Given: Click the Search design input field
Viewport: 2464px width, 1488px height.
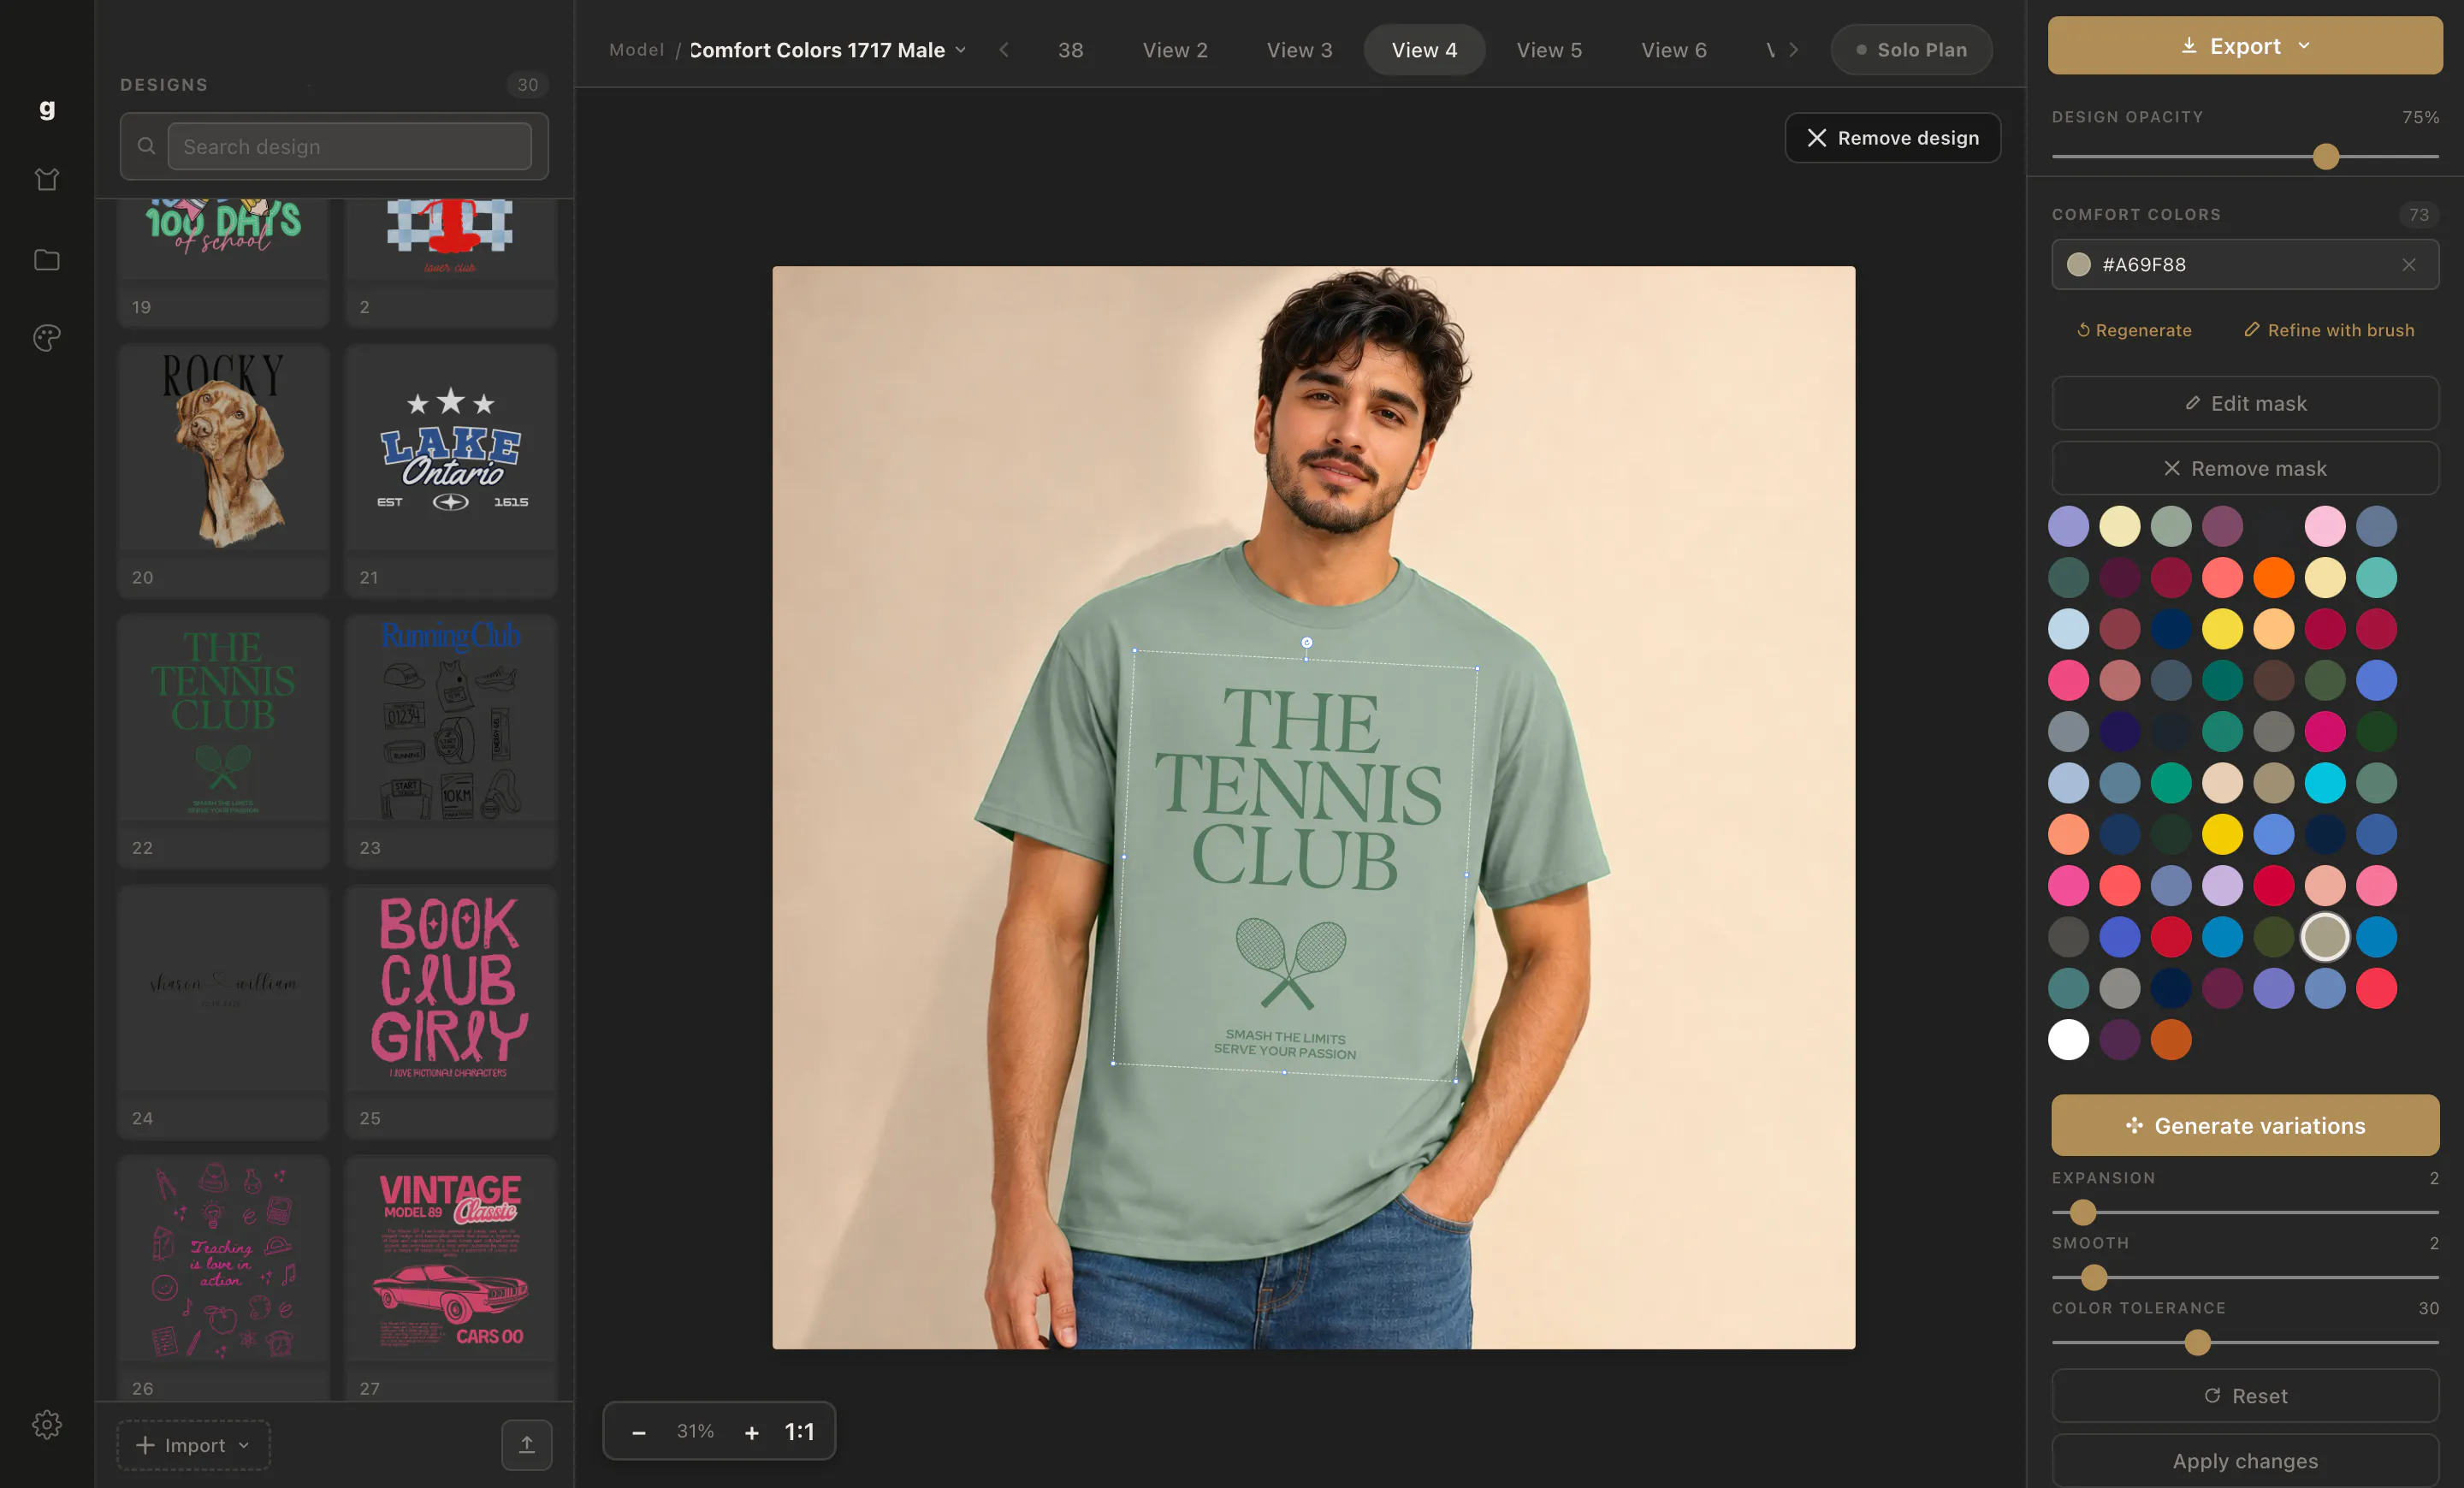Looking at the screenshot, I should pyautogui.click(x=349, y=146).
